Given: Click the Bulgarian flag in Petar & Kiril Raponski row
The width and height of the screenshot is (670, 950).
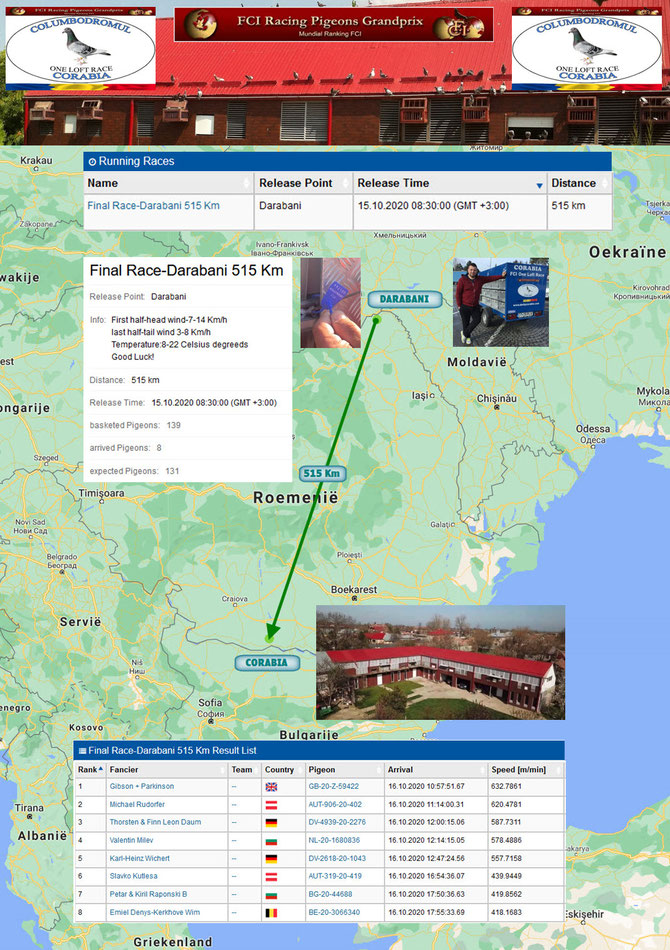Looking at the screenshot, I should (271, 895).
